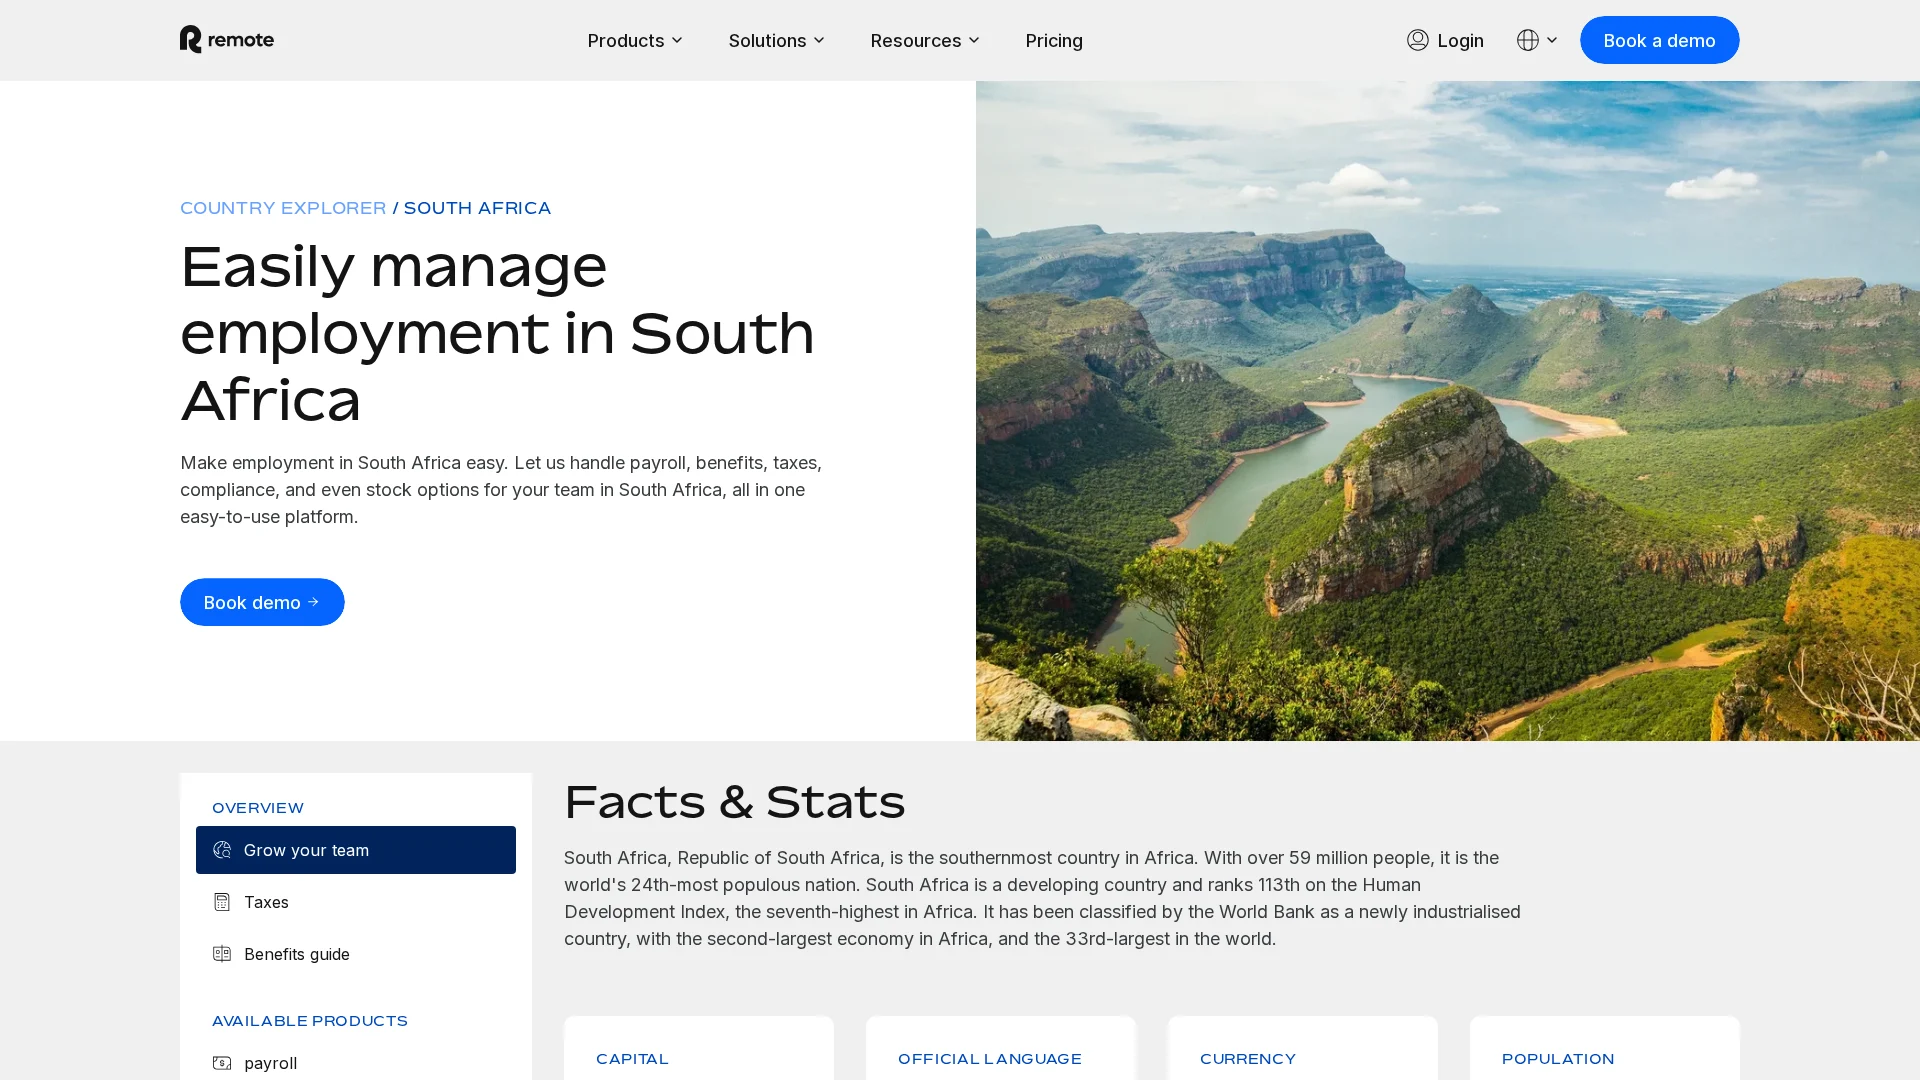Click the Remote logo in header
The height and width of the screenshot is (1080, 1920).
(227, 40)
